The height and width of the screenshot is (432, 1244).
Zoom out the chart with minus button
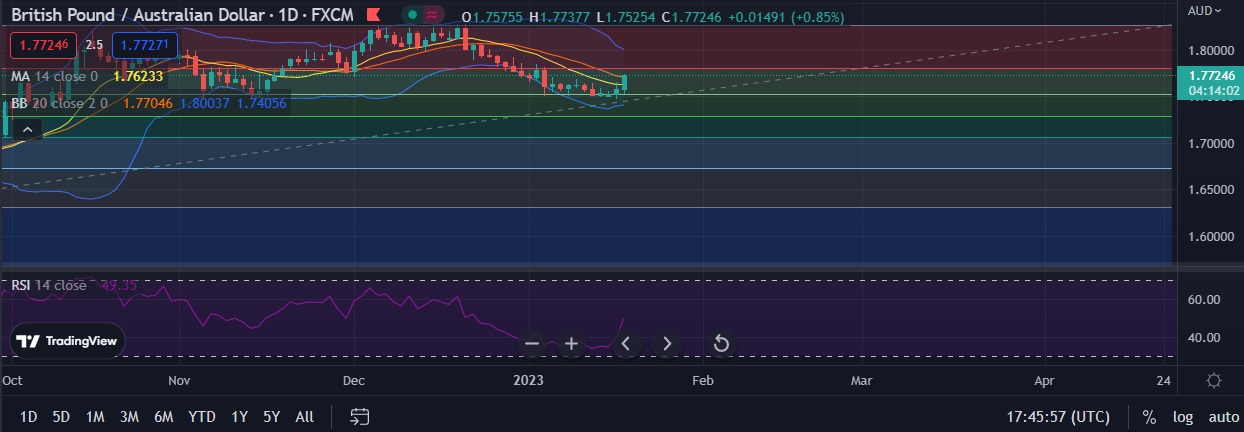coord(532,344)
